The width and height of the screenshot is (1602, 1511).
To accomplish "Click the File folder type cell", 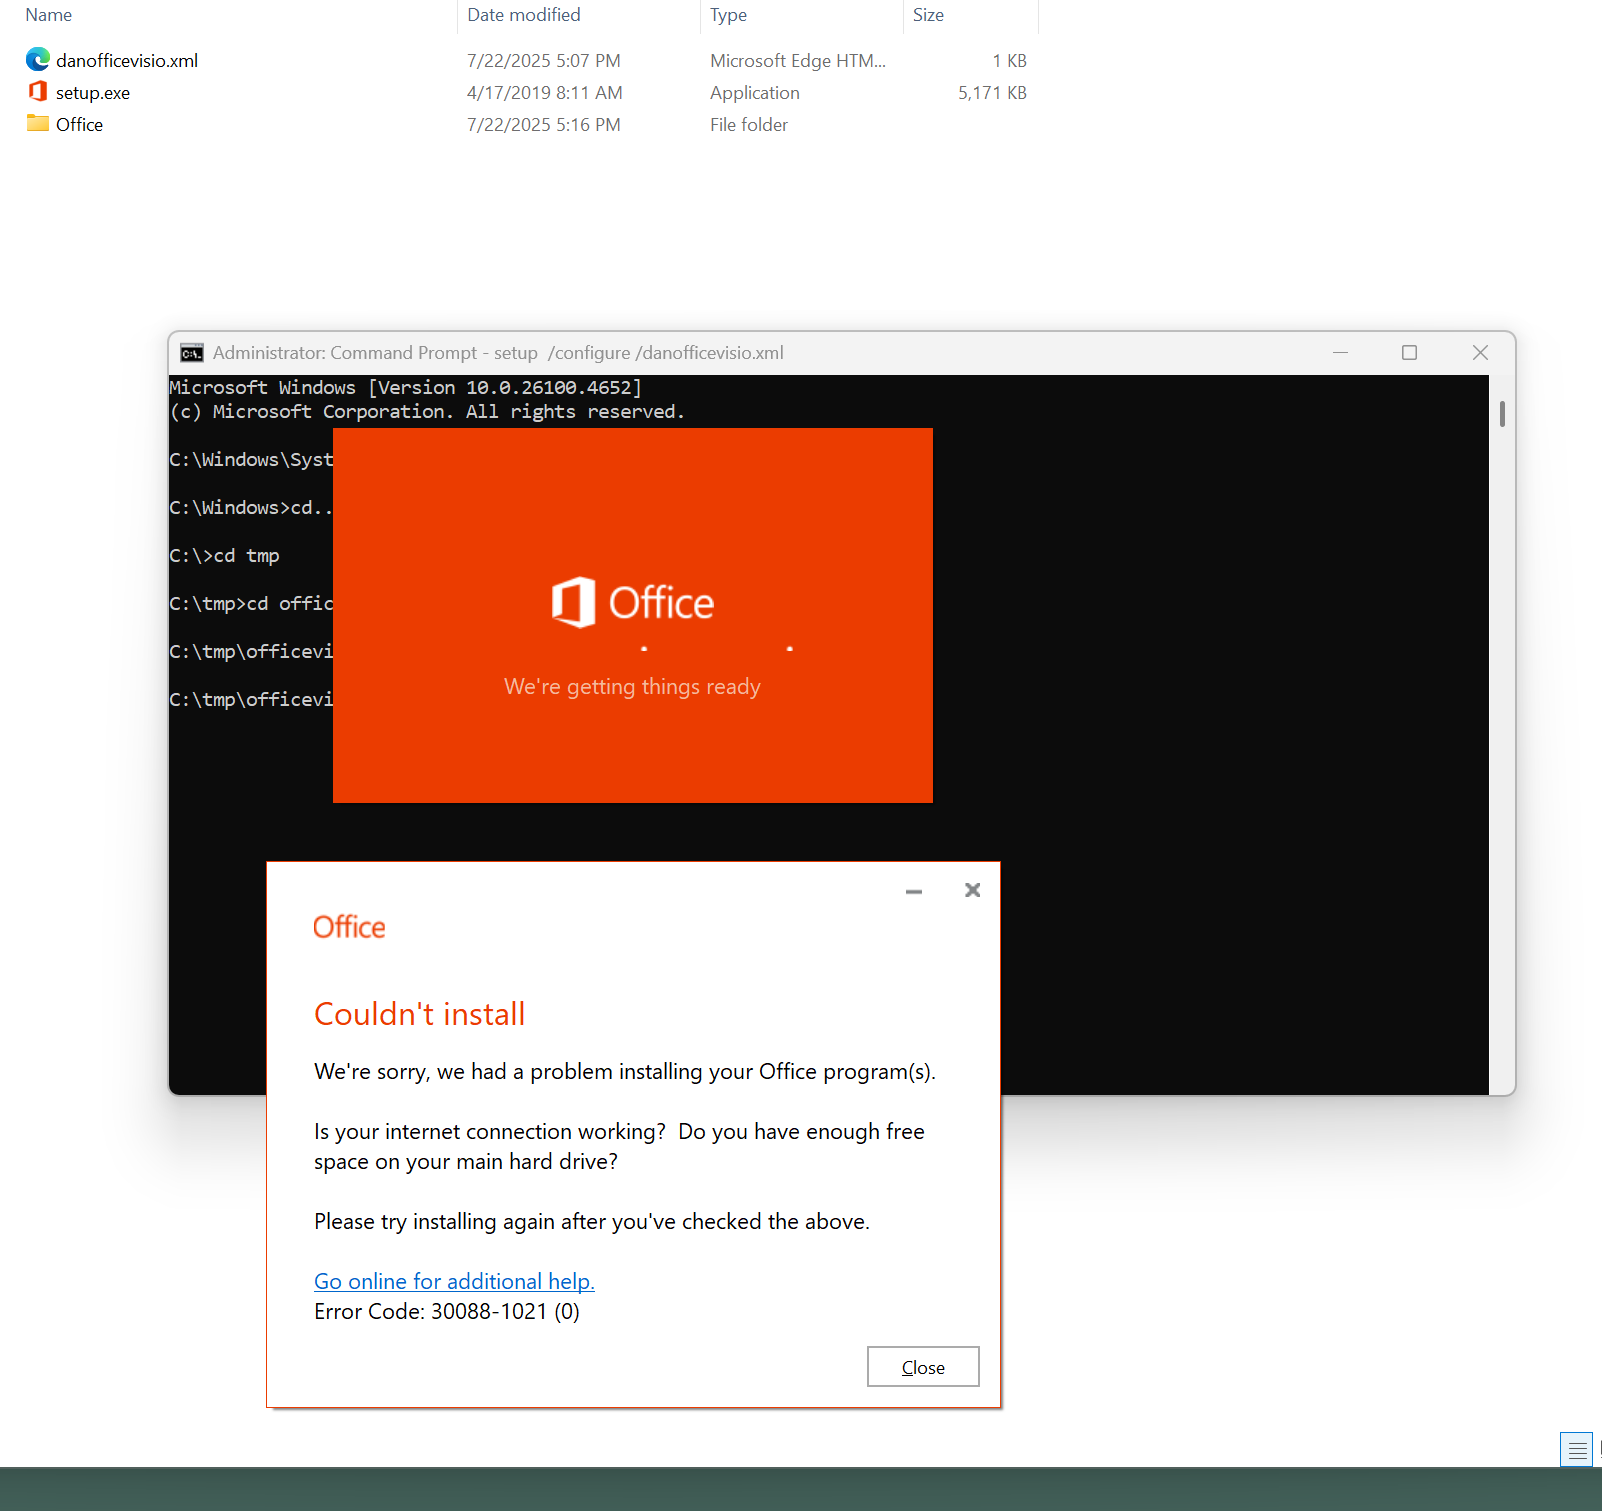I will click(749, 125).
